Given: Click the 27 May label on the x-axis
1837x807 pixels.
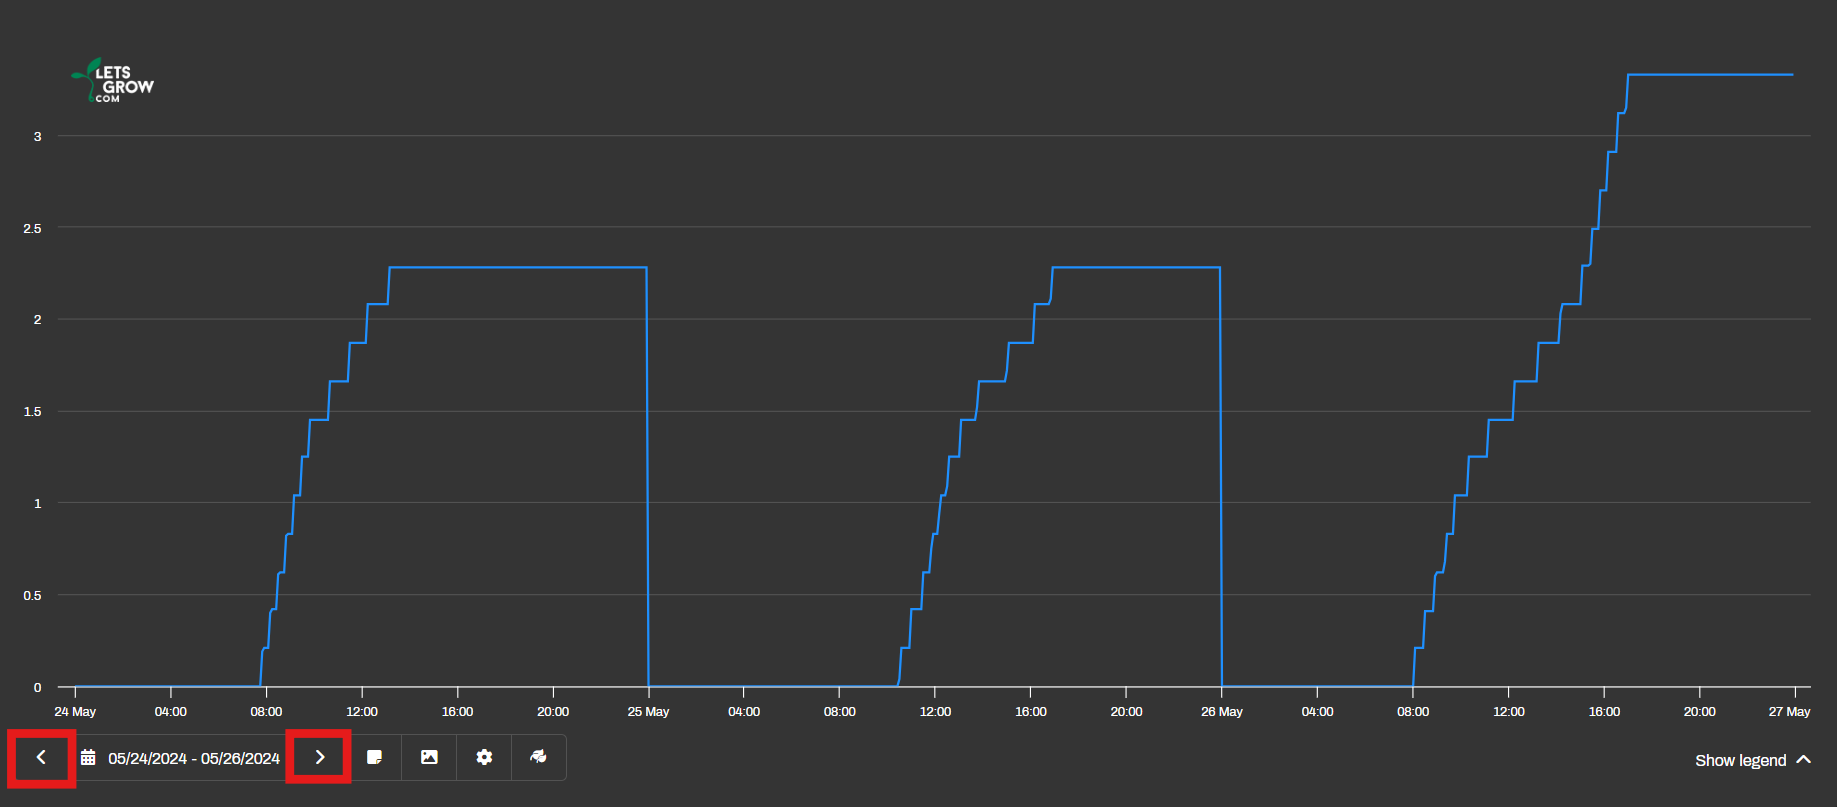Looking at the screenshot, I should point(1789,712).
